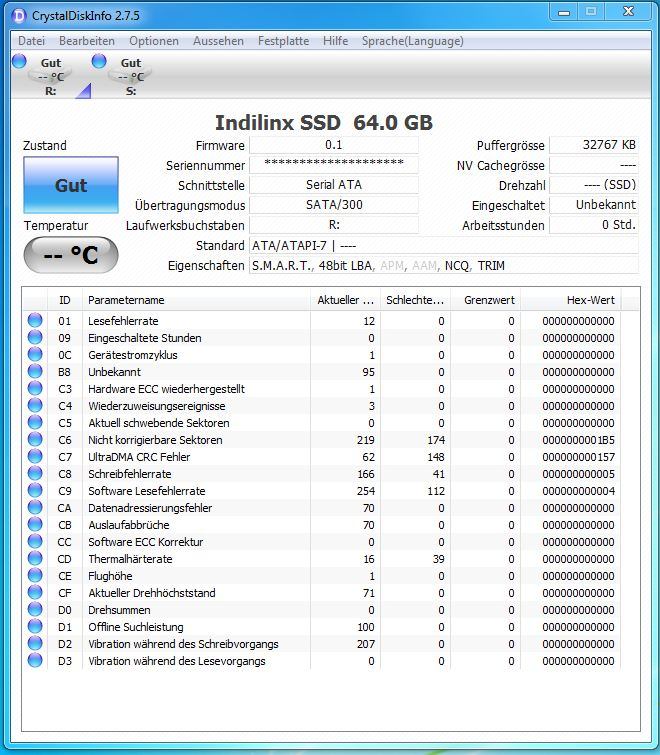Viewport: 660px width, 755px height.
Task: Click status orb of Aktueller Drehhöchststand row
Action: click(35, 592)
